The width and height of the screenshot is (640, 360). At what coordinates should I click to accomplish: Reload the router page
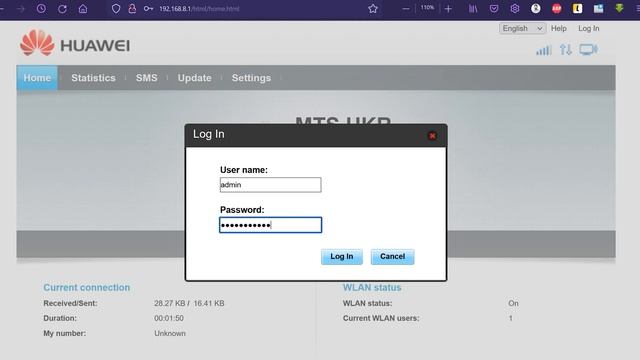[62, 9]
